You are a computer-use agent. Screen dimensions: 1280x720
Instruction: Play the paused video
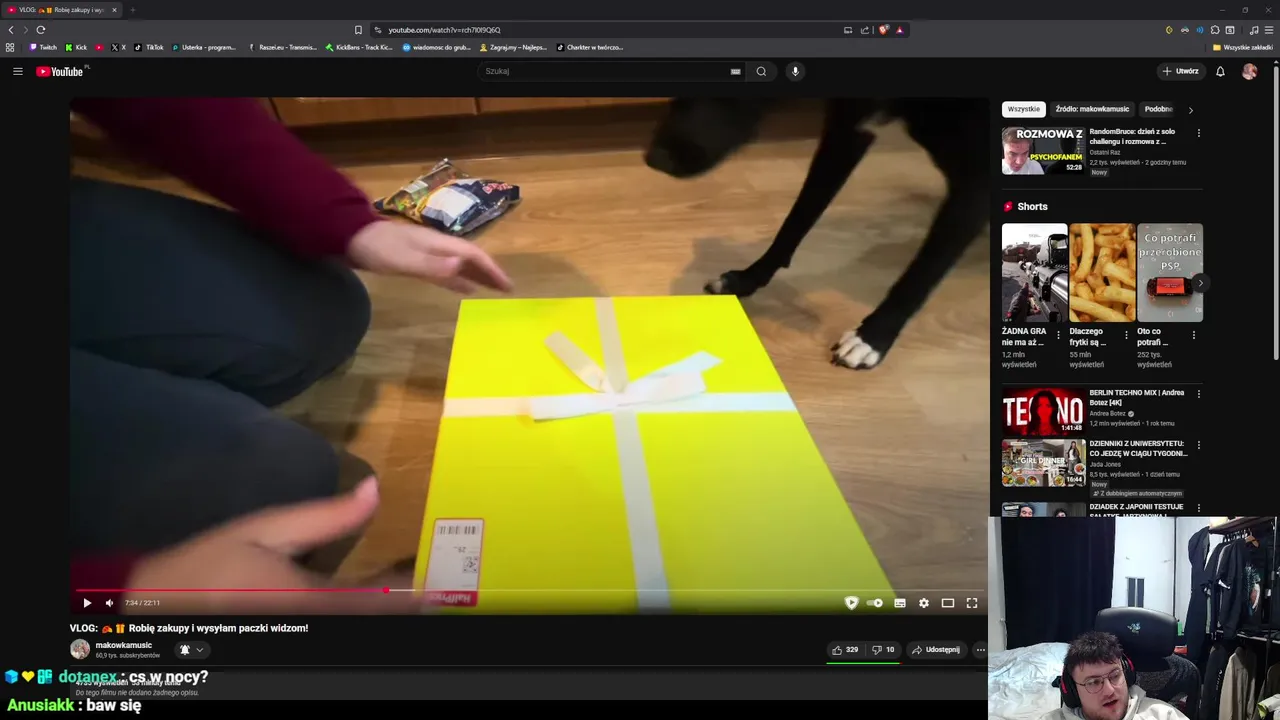87,603
